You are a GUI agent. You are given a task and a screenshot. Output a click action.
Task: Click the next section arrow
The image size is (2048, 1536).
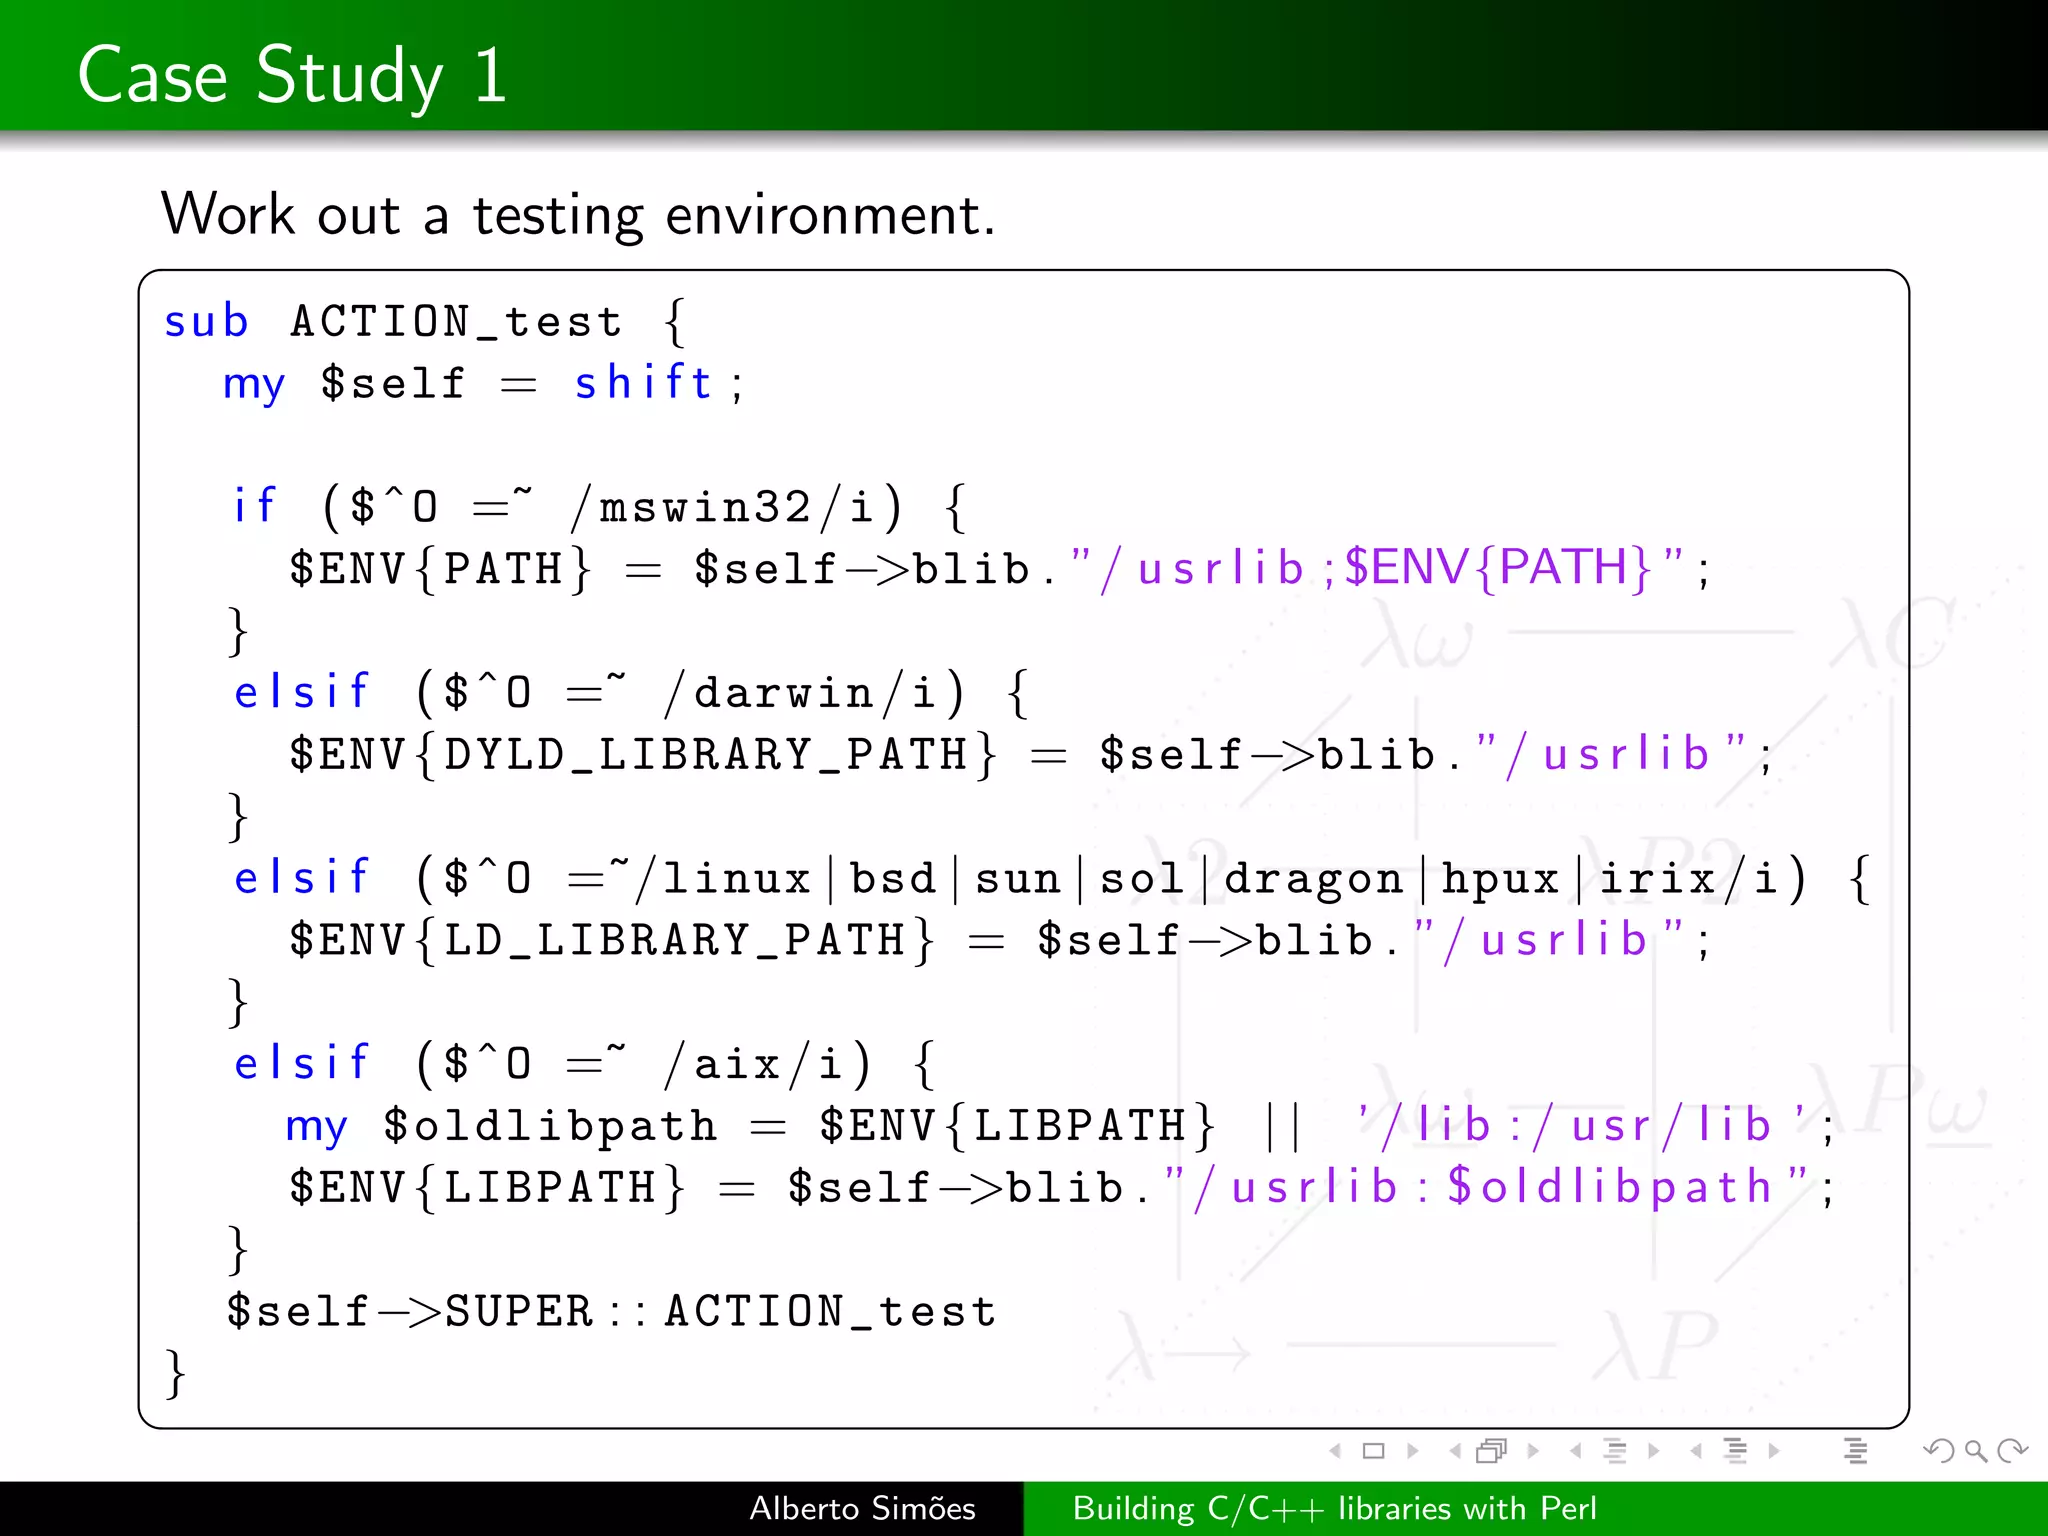point(1774,1451)
